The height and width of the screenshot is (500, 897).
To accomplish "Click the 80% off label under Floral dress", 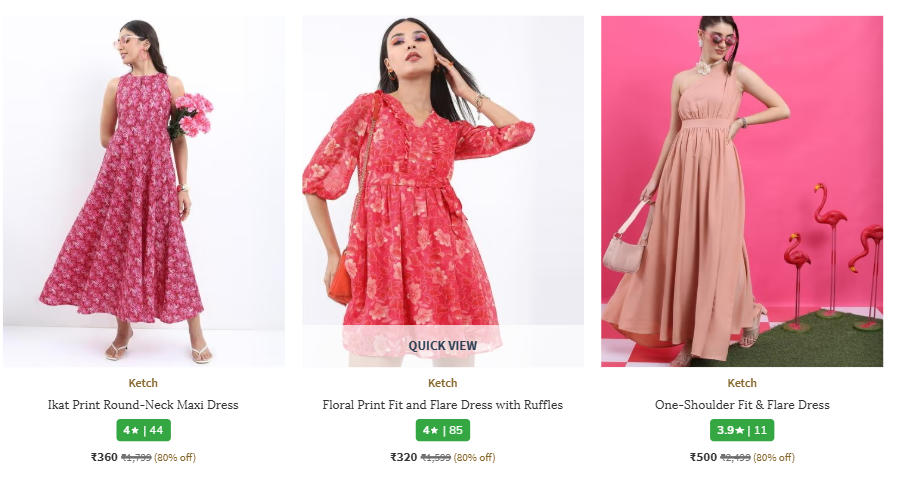I will [x=474, y=458].
